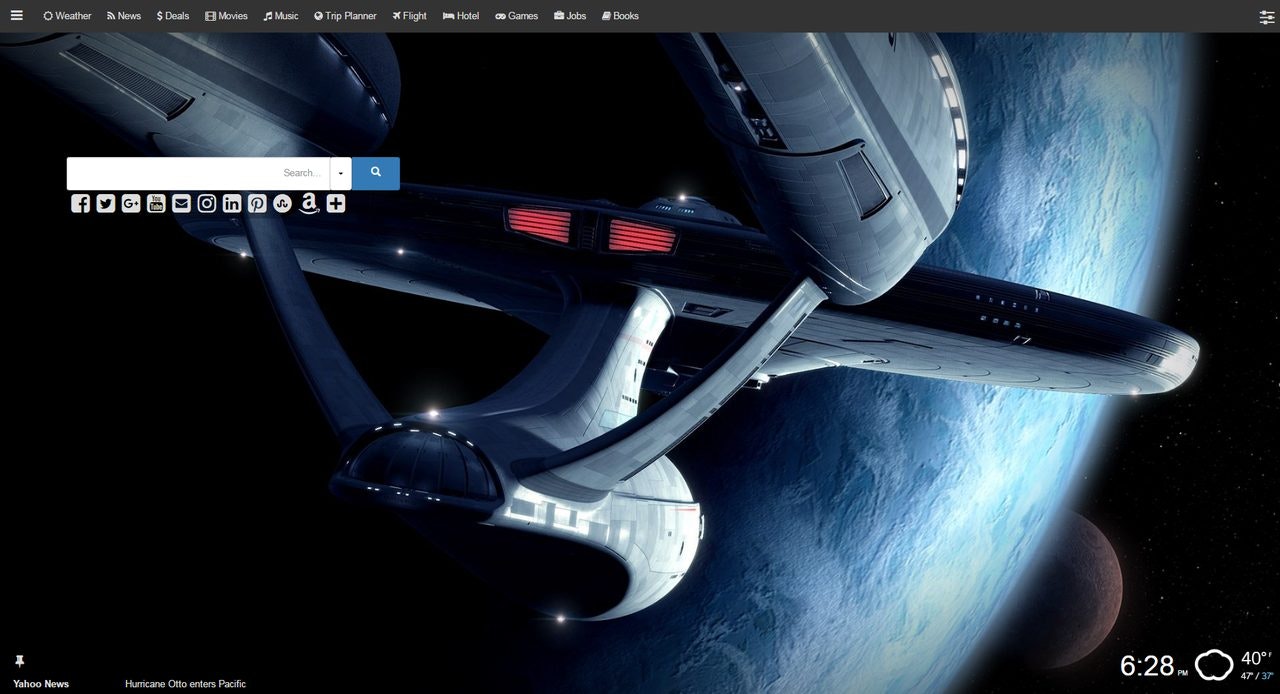Image resolution: width=1280 pixels, height=694 pixels.
Task: Open Facebook via its social icon
Action: 80,203
